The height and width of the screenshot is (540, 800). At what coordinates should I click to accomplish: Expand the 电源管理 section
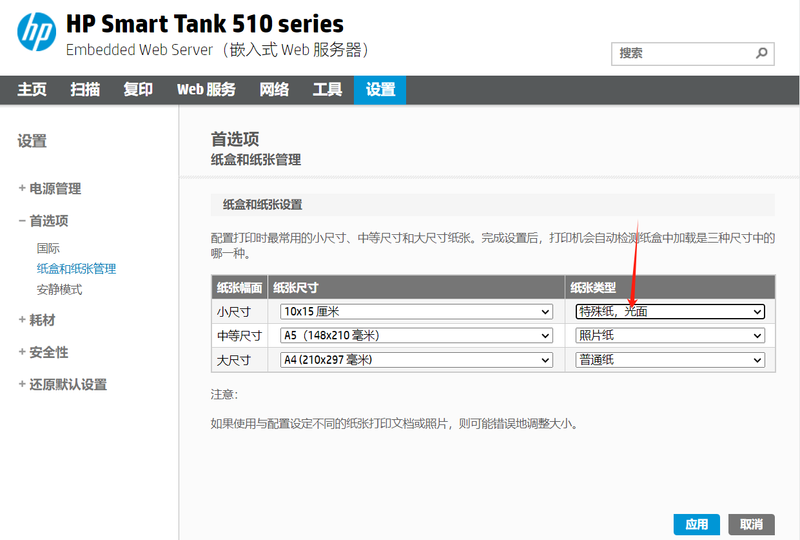50,189
